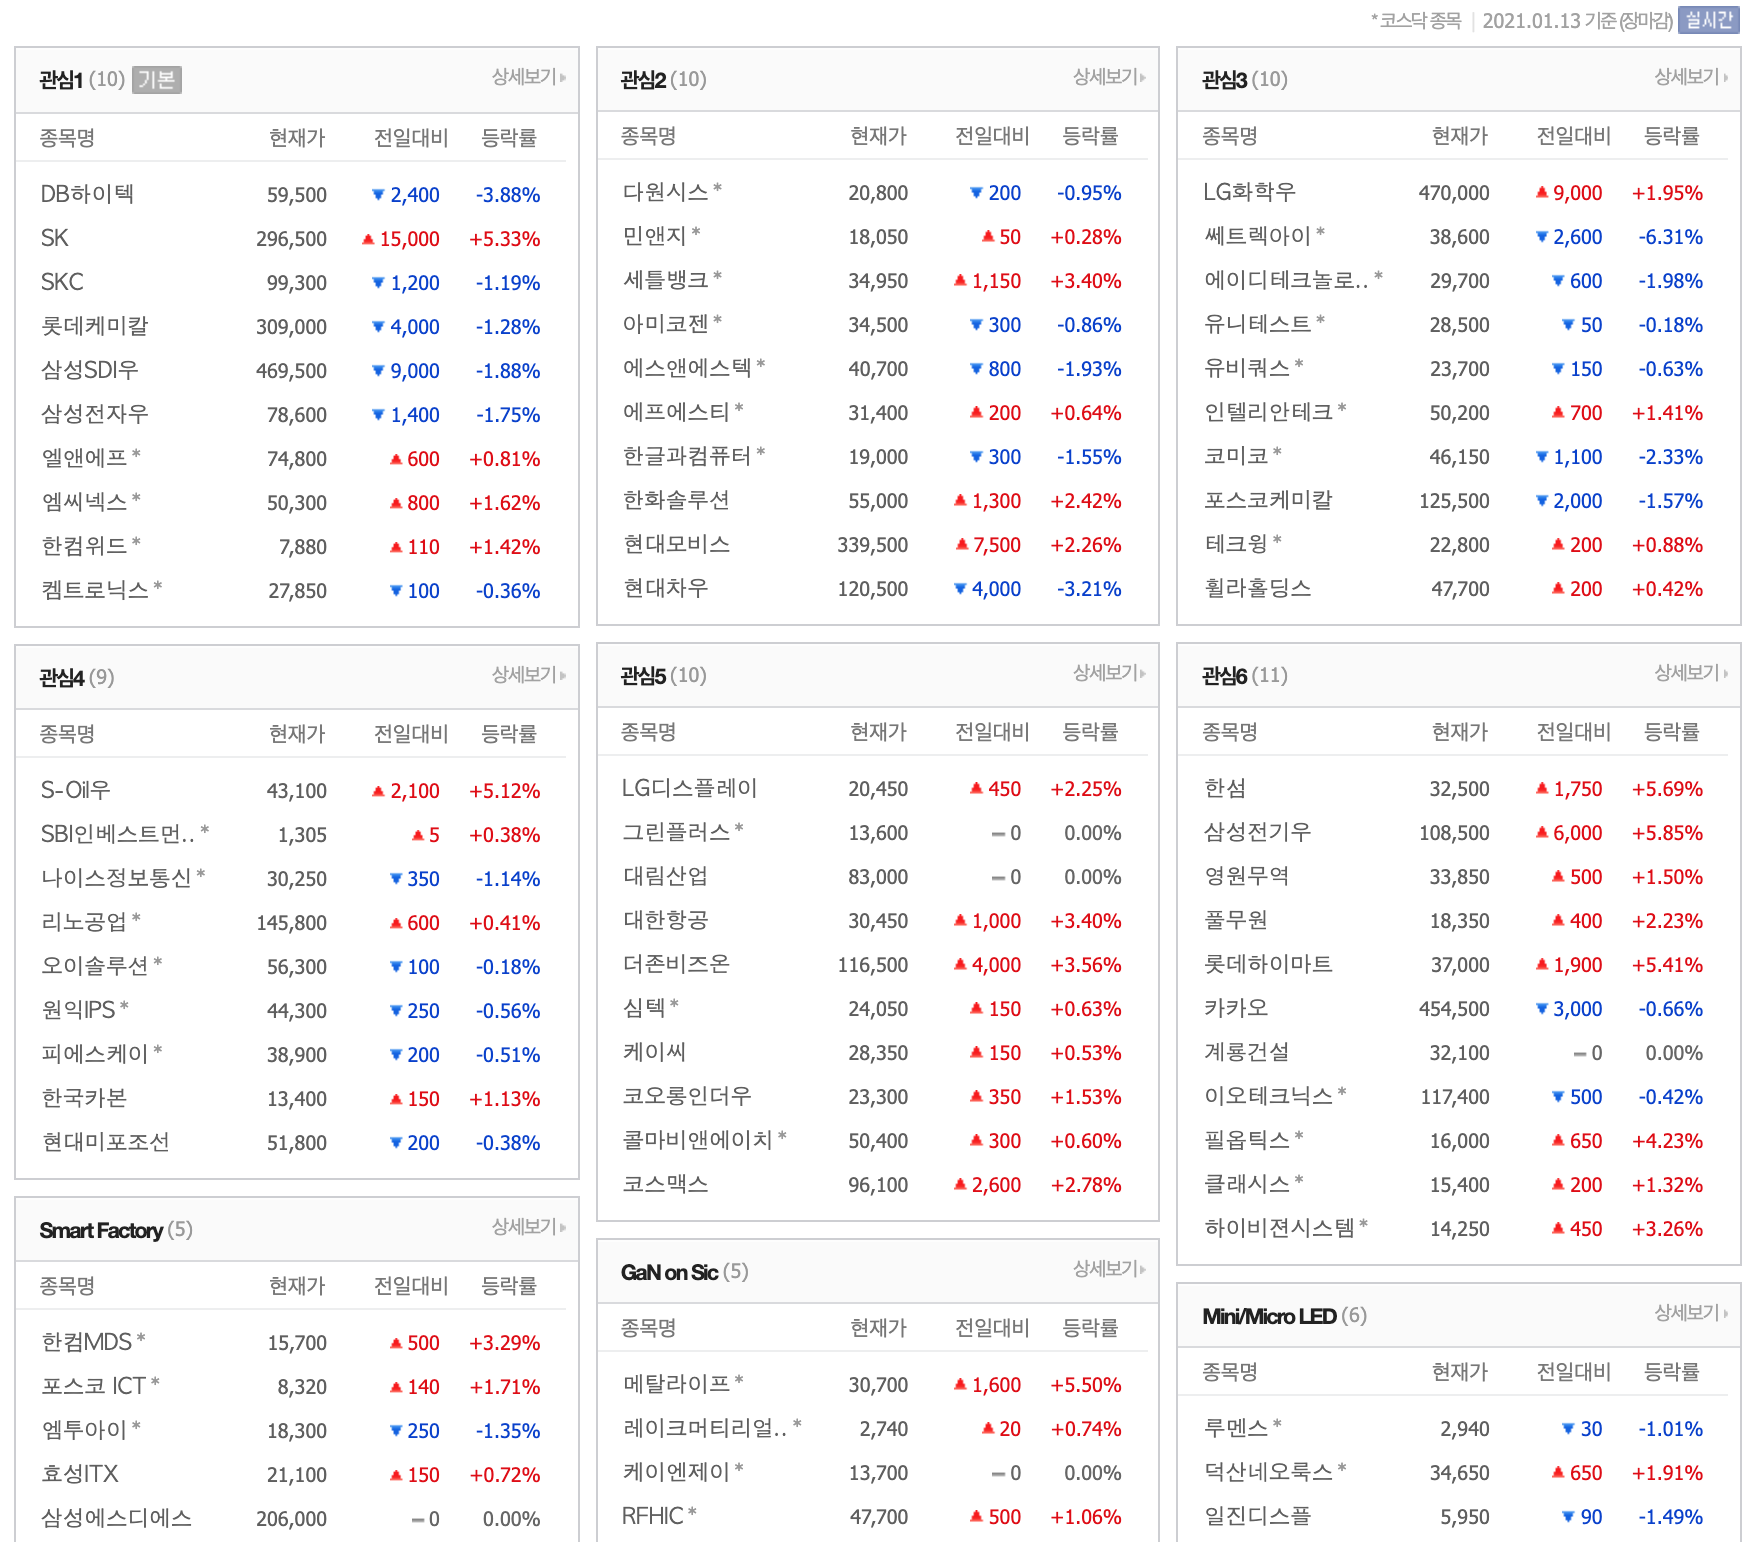The height and width of the screenshot is (1542, 1750).
Task: Open stock LG디스플레이 in 관심5
Action: (x=689, y=788)
